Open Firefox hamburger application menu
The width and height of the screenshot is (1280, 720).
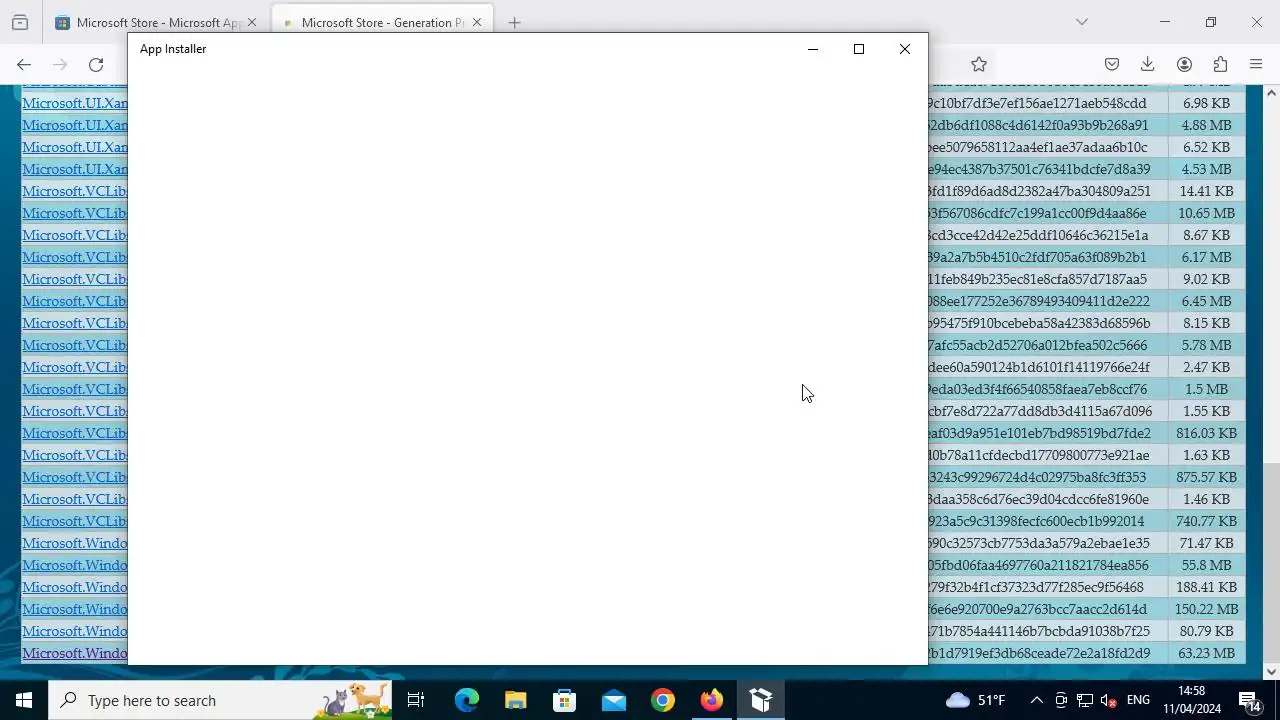[1256, 64]
